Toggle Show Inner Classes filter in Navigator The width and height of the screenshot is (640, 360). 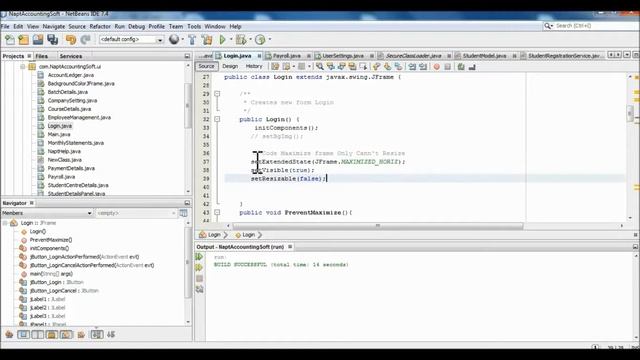pos(66,335)
